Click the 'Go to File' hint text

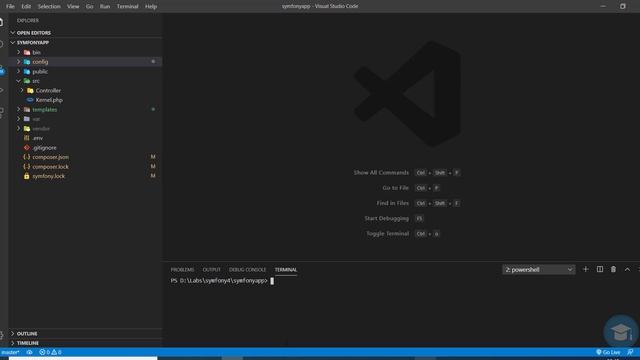396,188
